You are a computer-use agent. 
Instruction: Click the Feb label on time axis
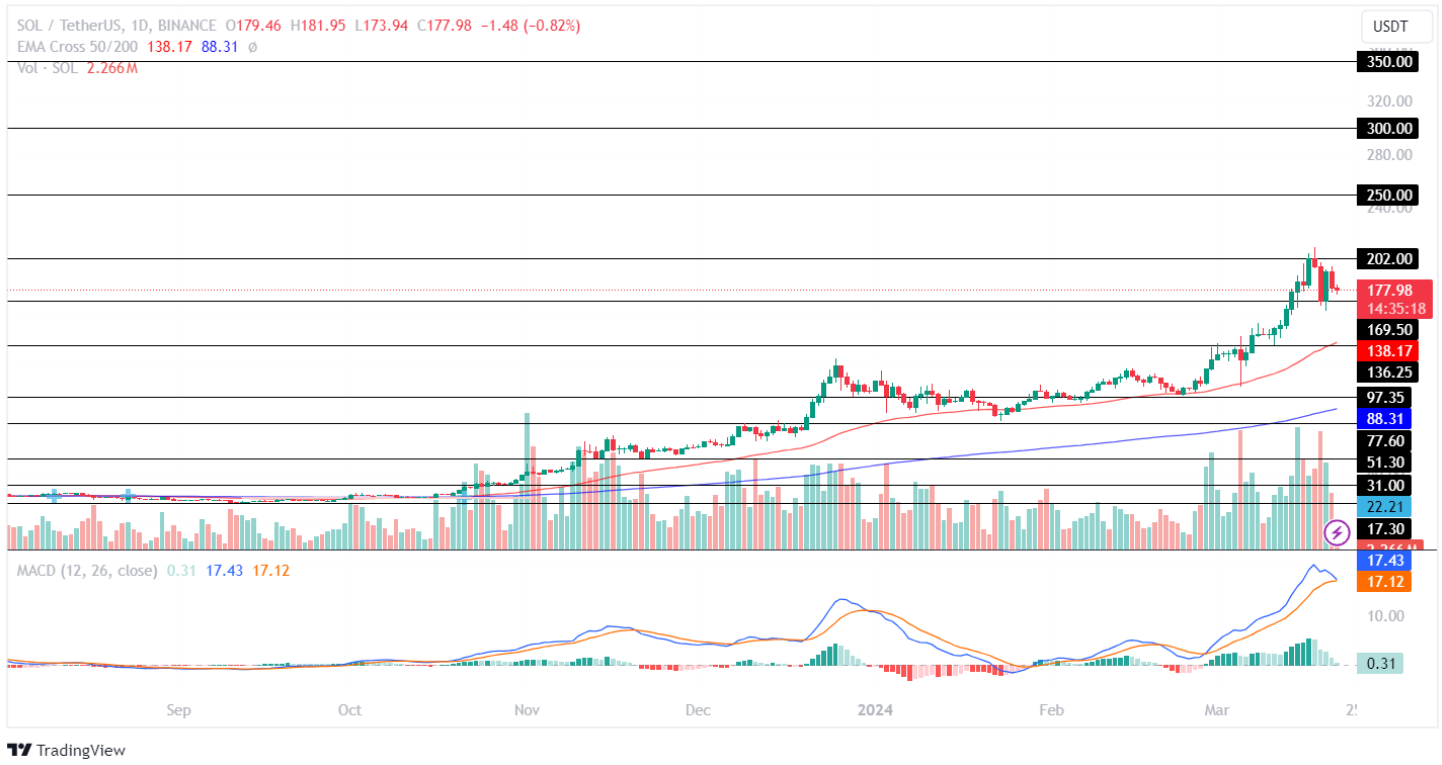(x=1051, y=710)
